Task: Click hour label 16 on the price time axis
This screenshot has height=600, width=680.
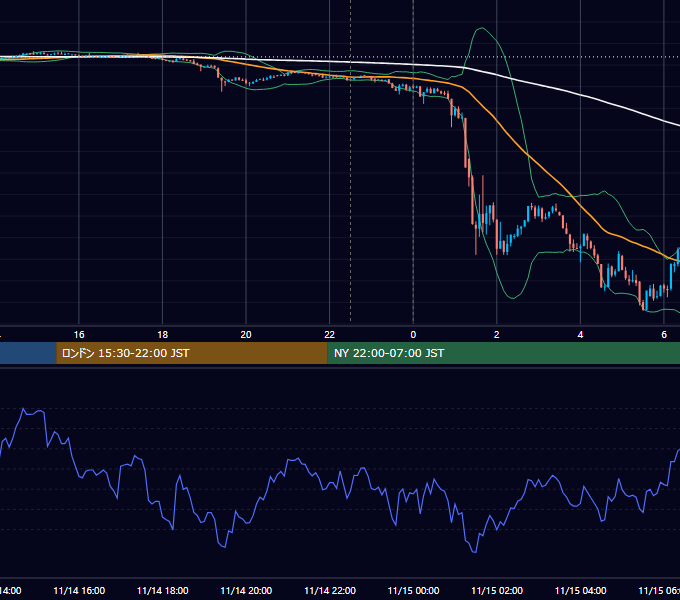Action: point(79,335)
